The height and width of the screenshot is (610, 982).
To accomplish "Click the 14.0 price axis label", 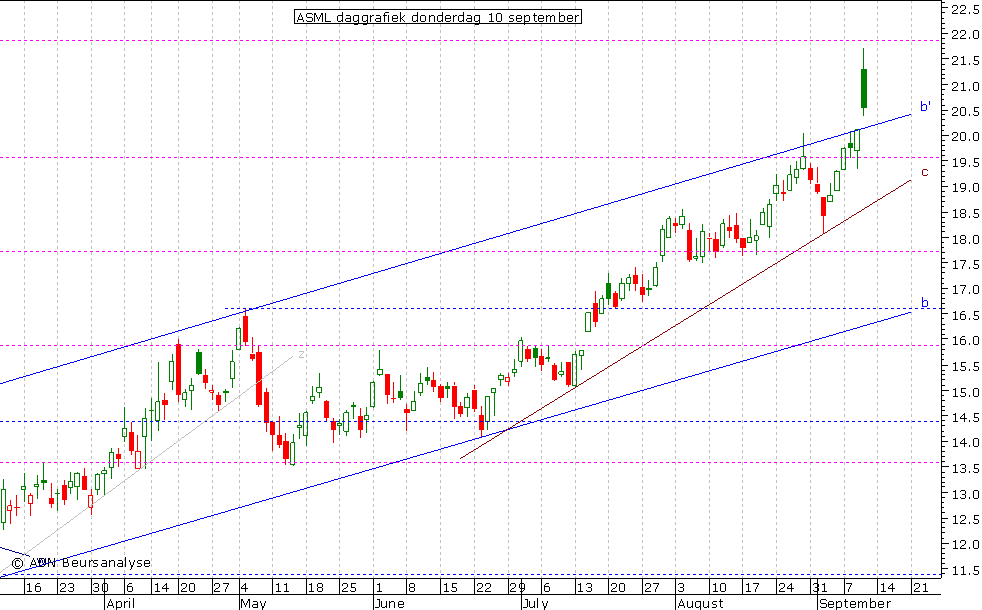I will pos(963,443).
